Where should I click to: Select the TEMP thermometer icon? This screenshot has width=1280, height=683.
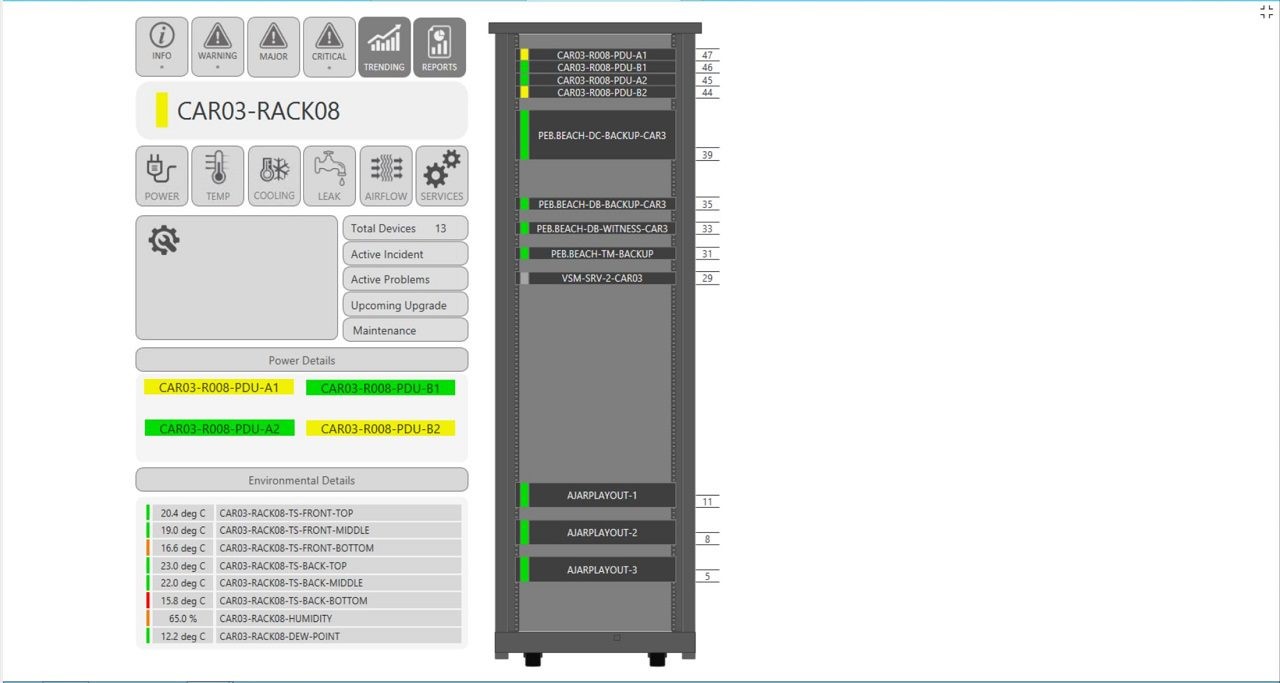[217, 176]
